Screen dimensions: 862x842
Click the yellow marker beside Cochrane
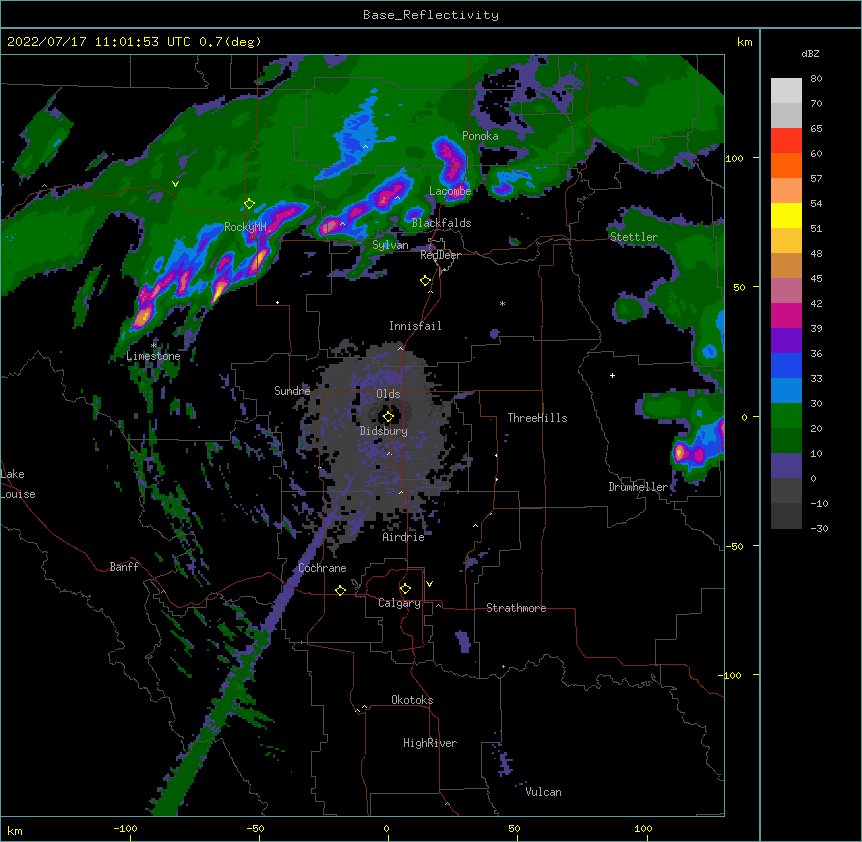click(340, 590)
